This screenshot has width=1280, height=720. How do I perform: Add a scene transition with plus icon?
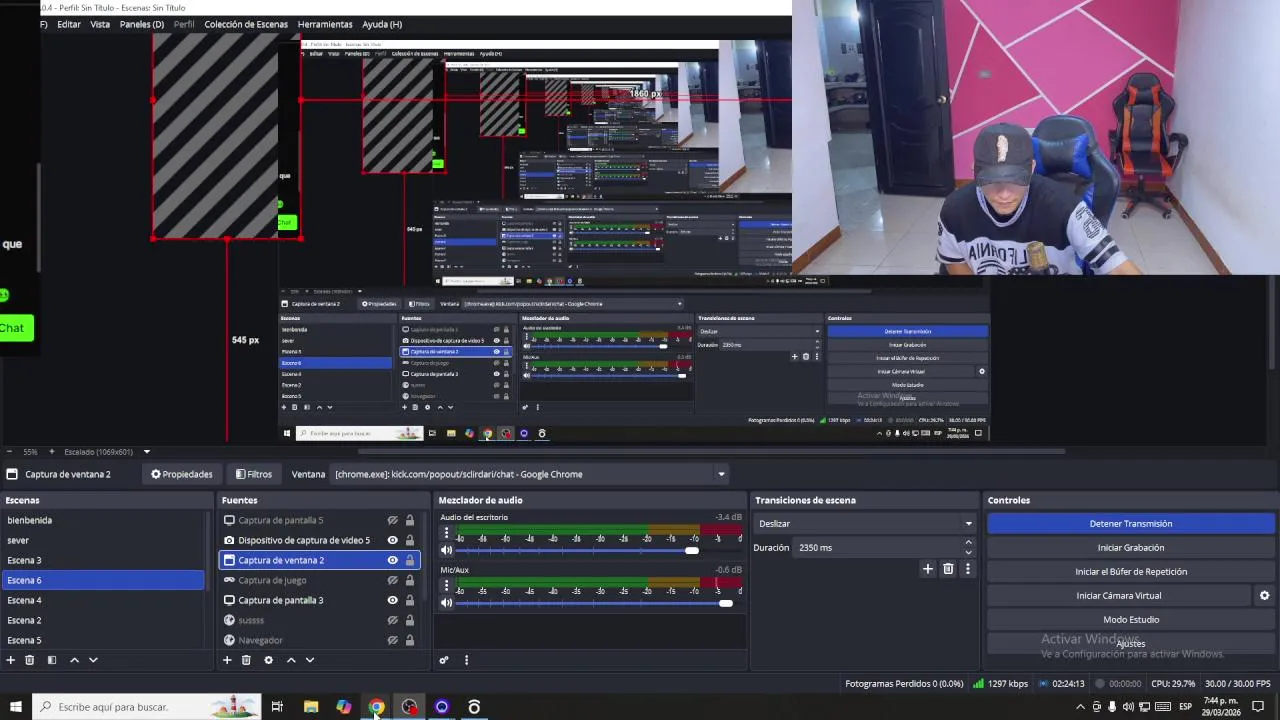pyautogui.click(x=928, y=569)
